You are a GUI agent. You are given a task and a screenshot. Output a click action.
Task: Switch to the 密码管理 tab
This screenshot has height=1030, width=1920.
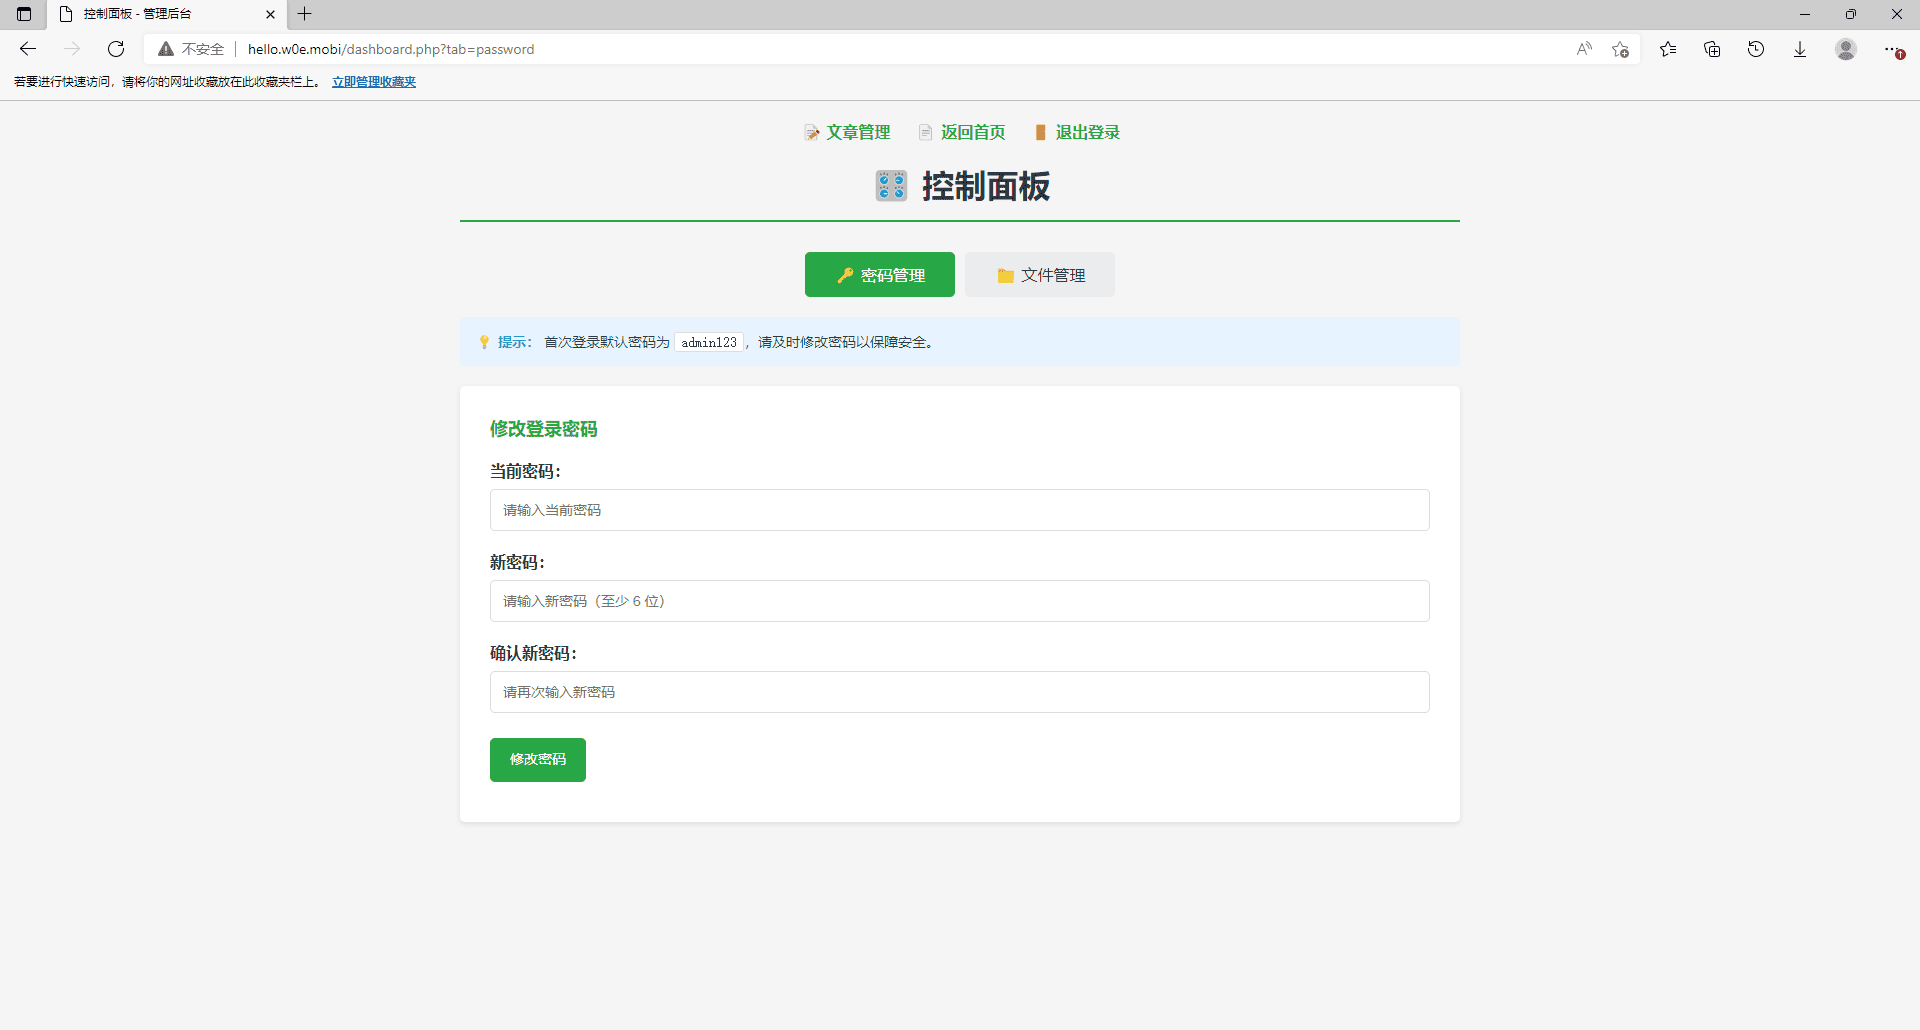click(880, 274)
